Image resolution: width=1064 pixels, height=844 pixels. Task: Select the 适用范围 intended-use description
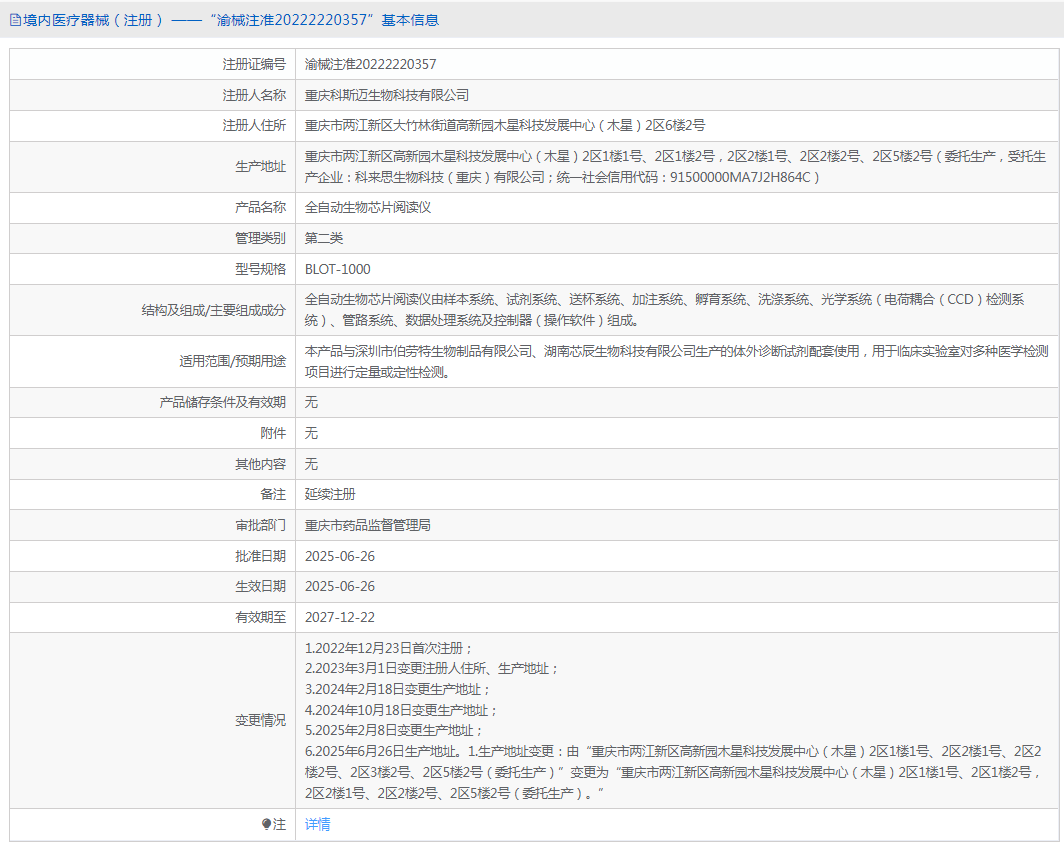coord(677,362)
